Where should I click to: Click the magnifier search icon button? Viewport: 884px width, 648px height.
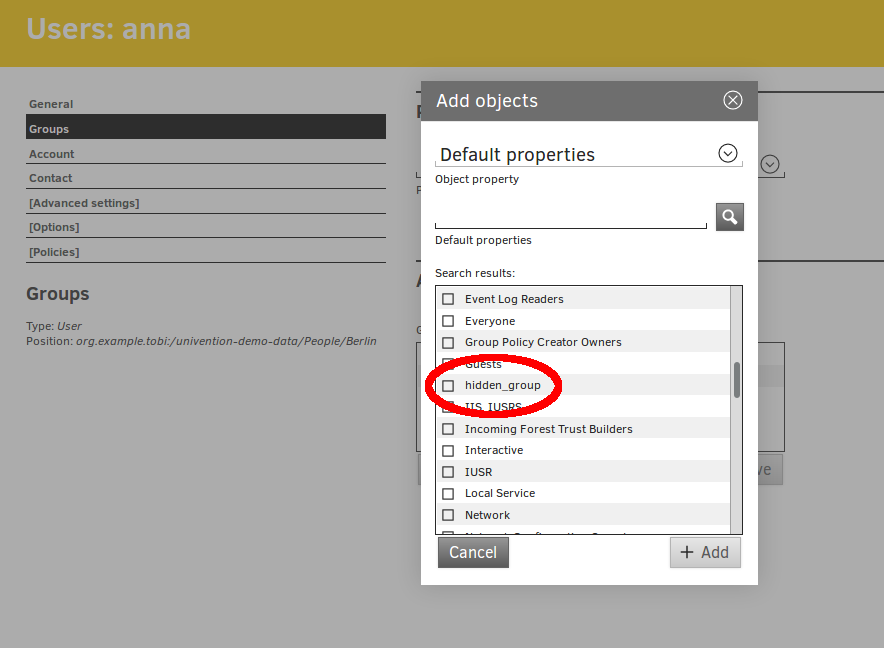point(729,217)
